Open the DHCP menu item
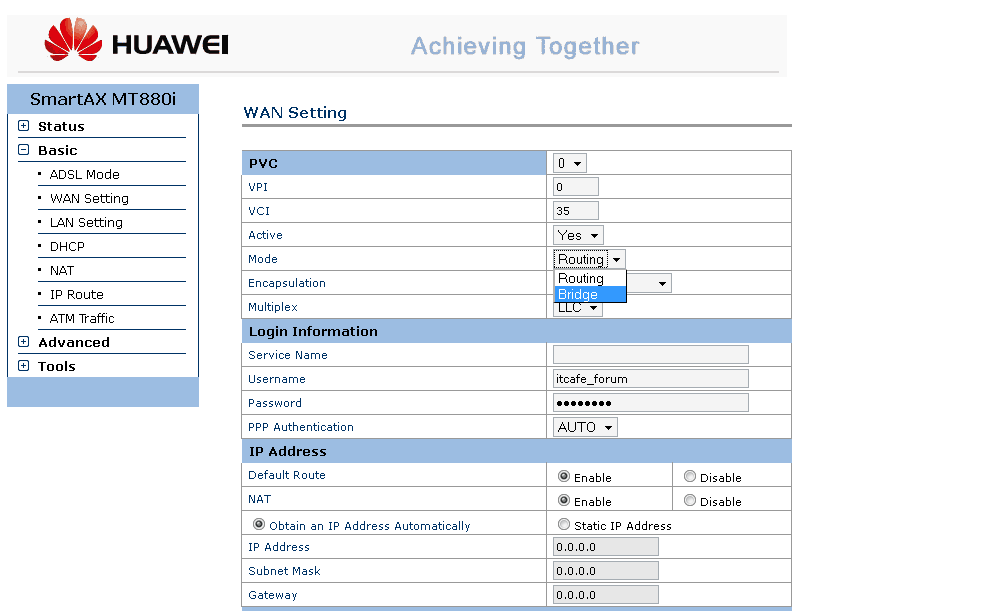1003x611 pixels. tap(67, 246)
